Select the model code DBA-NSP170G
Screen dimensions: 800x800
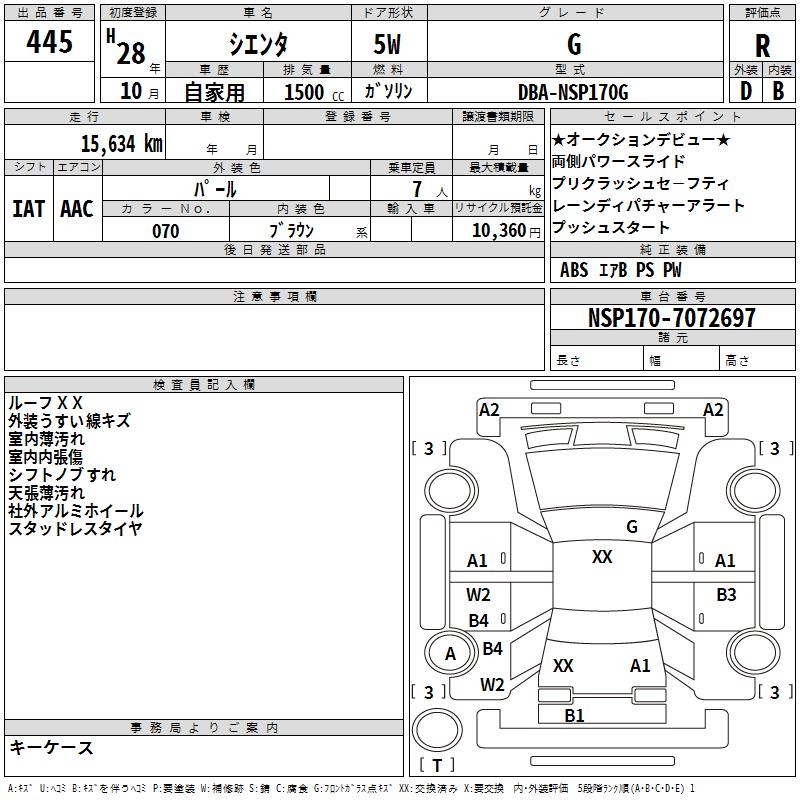tap(573, 92)
